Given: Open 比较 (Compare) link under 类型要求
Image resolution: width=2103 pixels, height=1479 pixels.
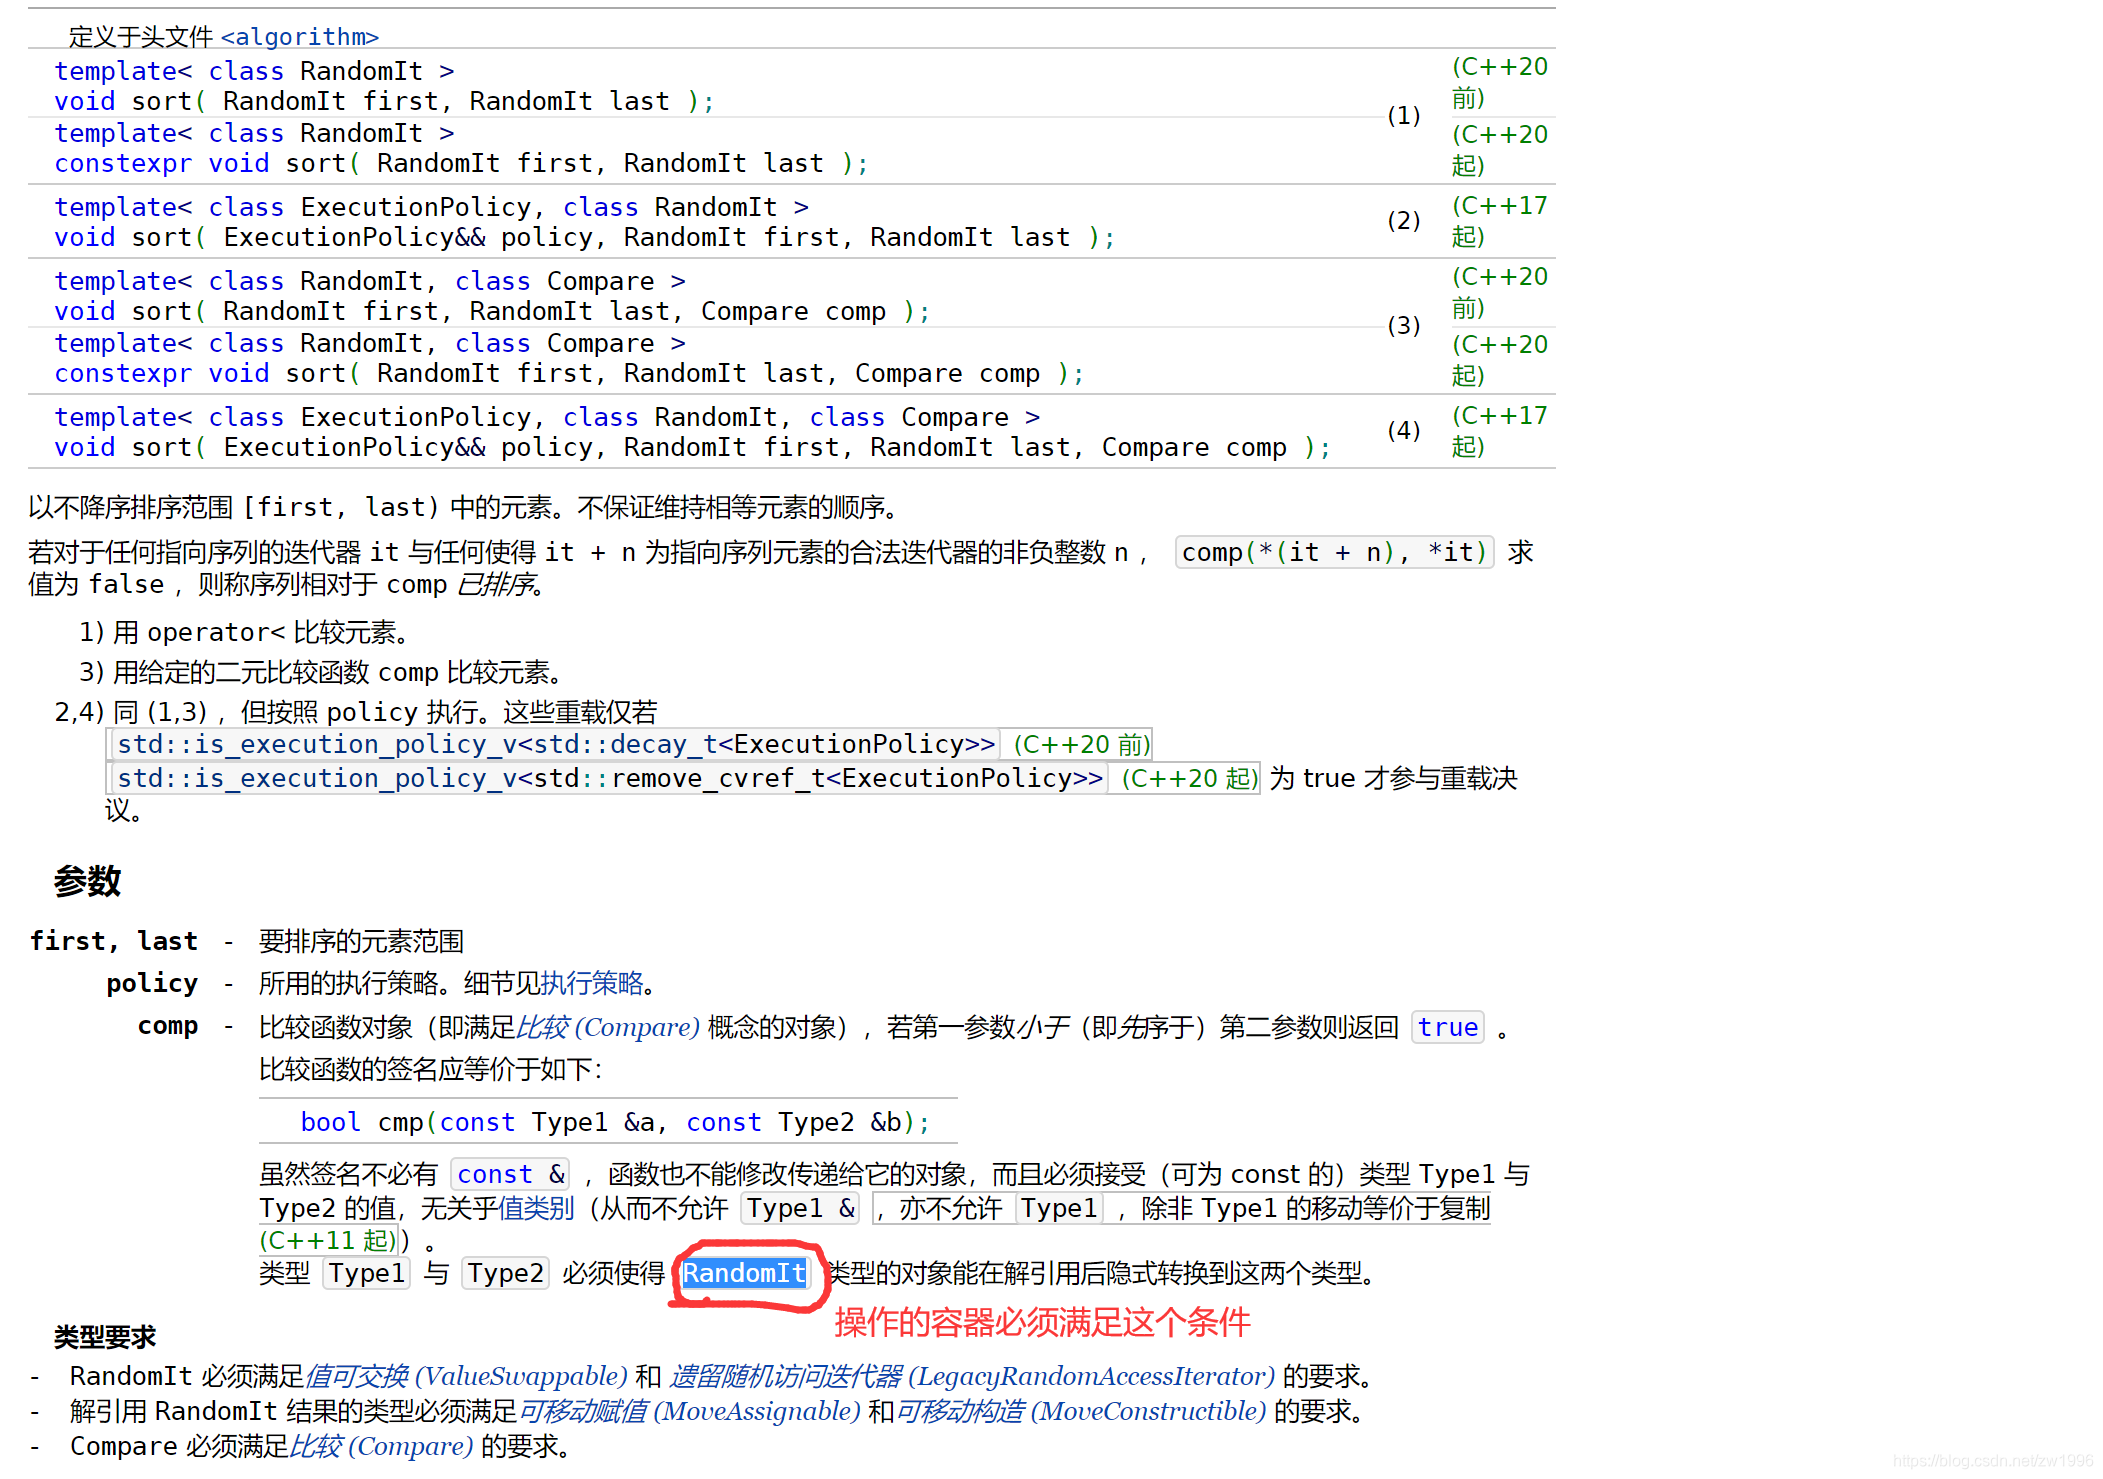Looking at the screenshot, I should point(380,1446).
